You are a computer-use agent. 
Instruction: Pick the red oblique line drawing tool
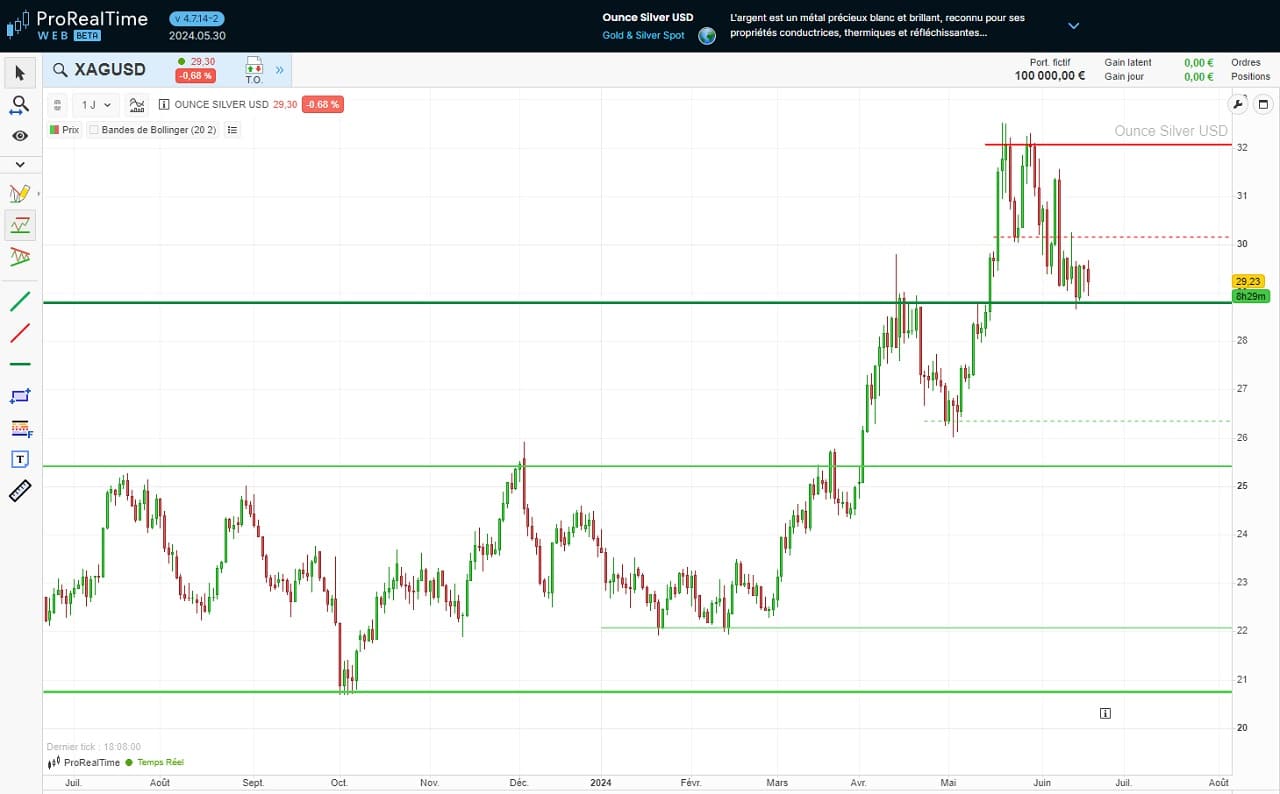point(20,333)
